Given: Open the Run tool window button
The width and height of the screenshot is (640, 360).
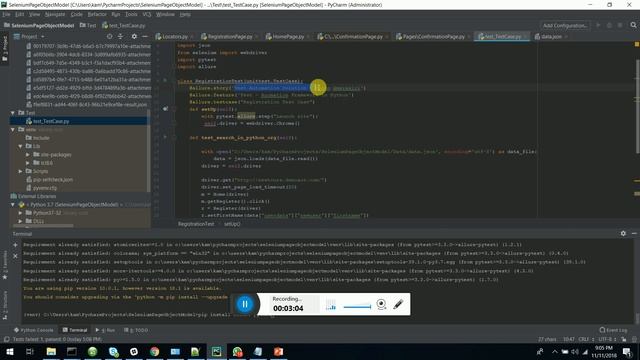Looking at the screenshot, I should (x=105, y=330).
